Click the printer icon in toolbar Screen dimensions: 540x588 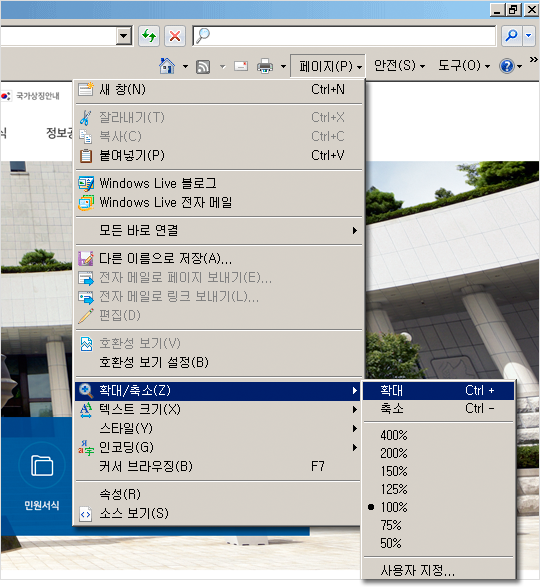(265, 66)
